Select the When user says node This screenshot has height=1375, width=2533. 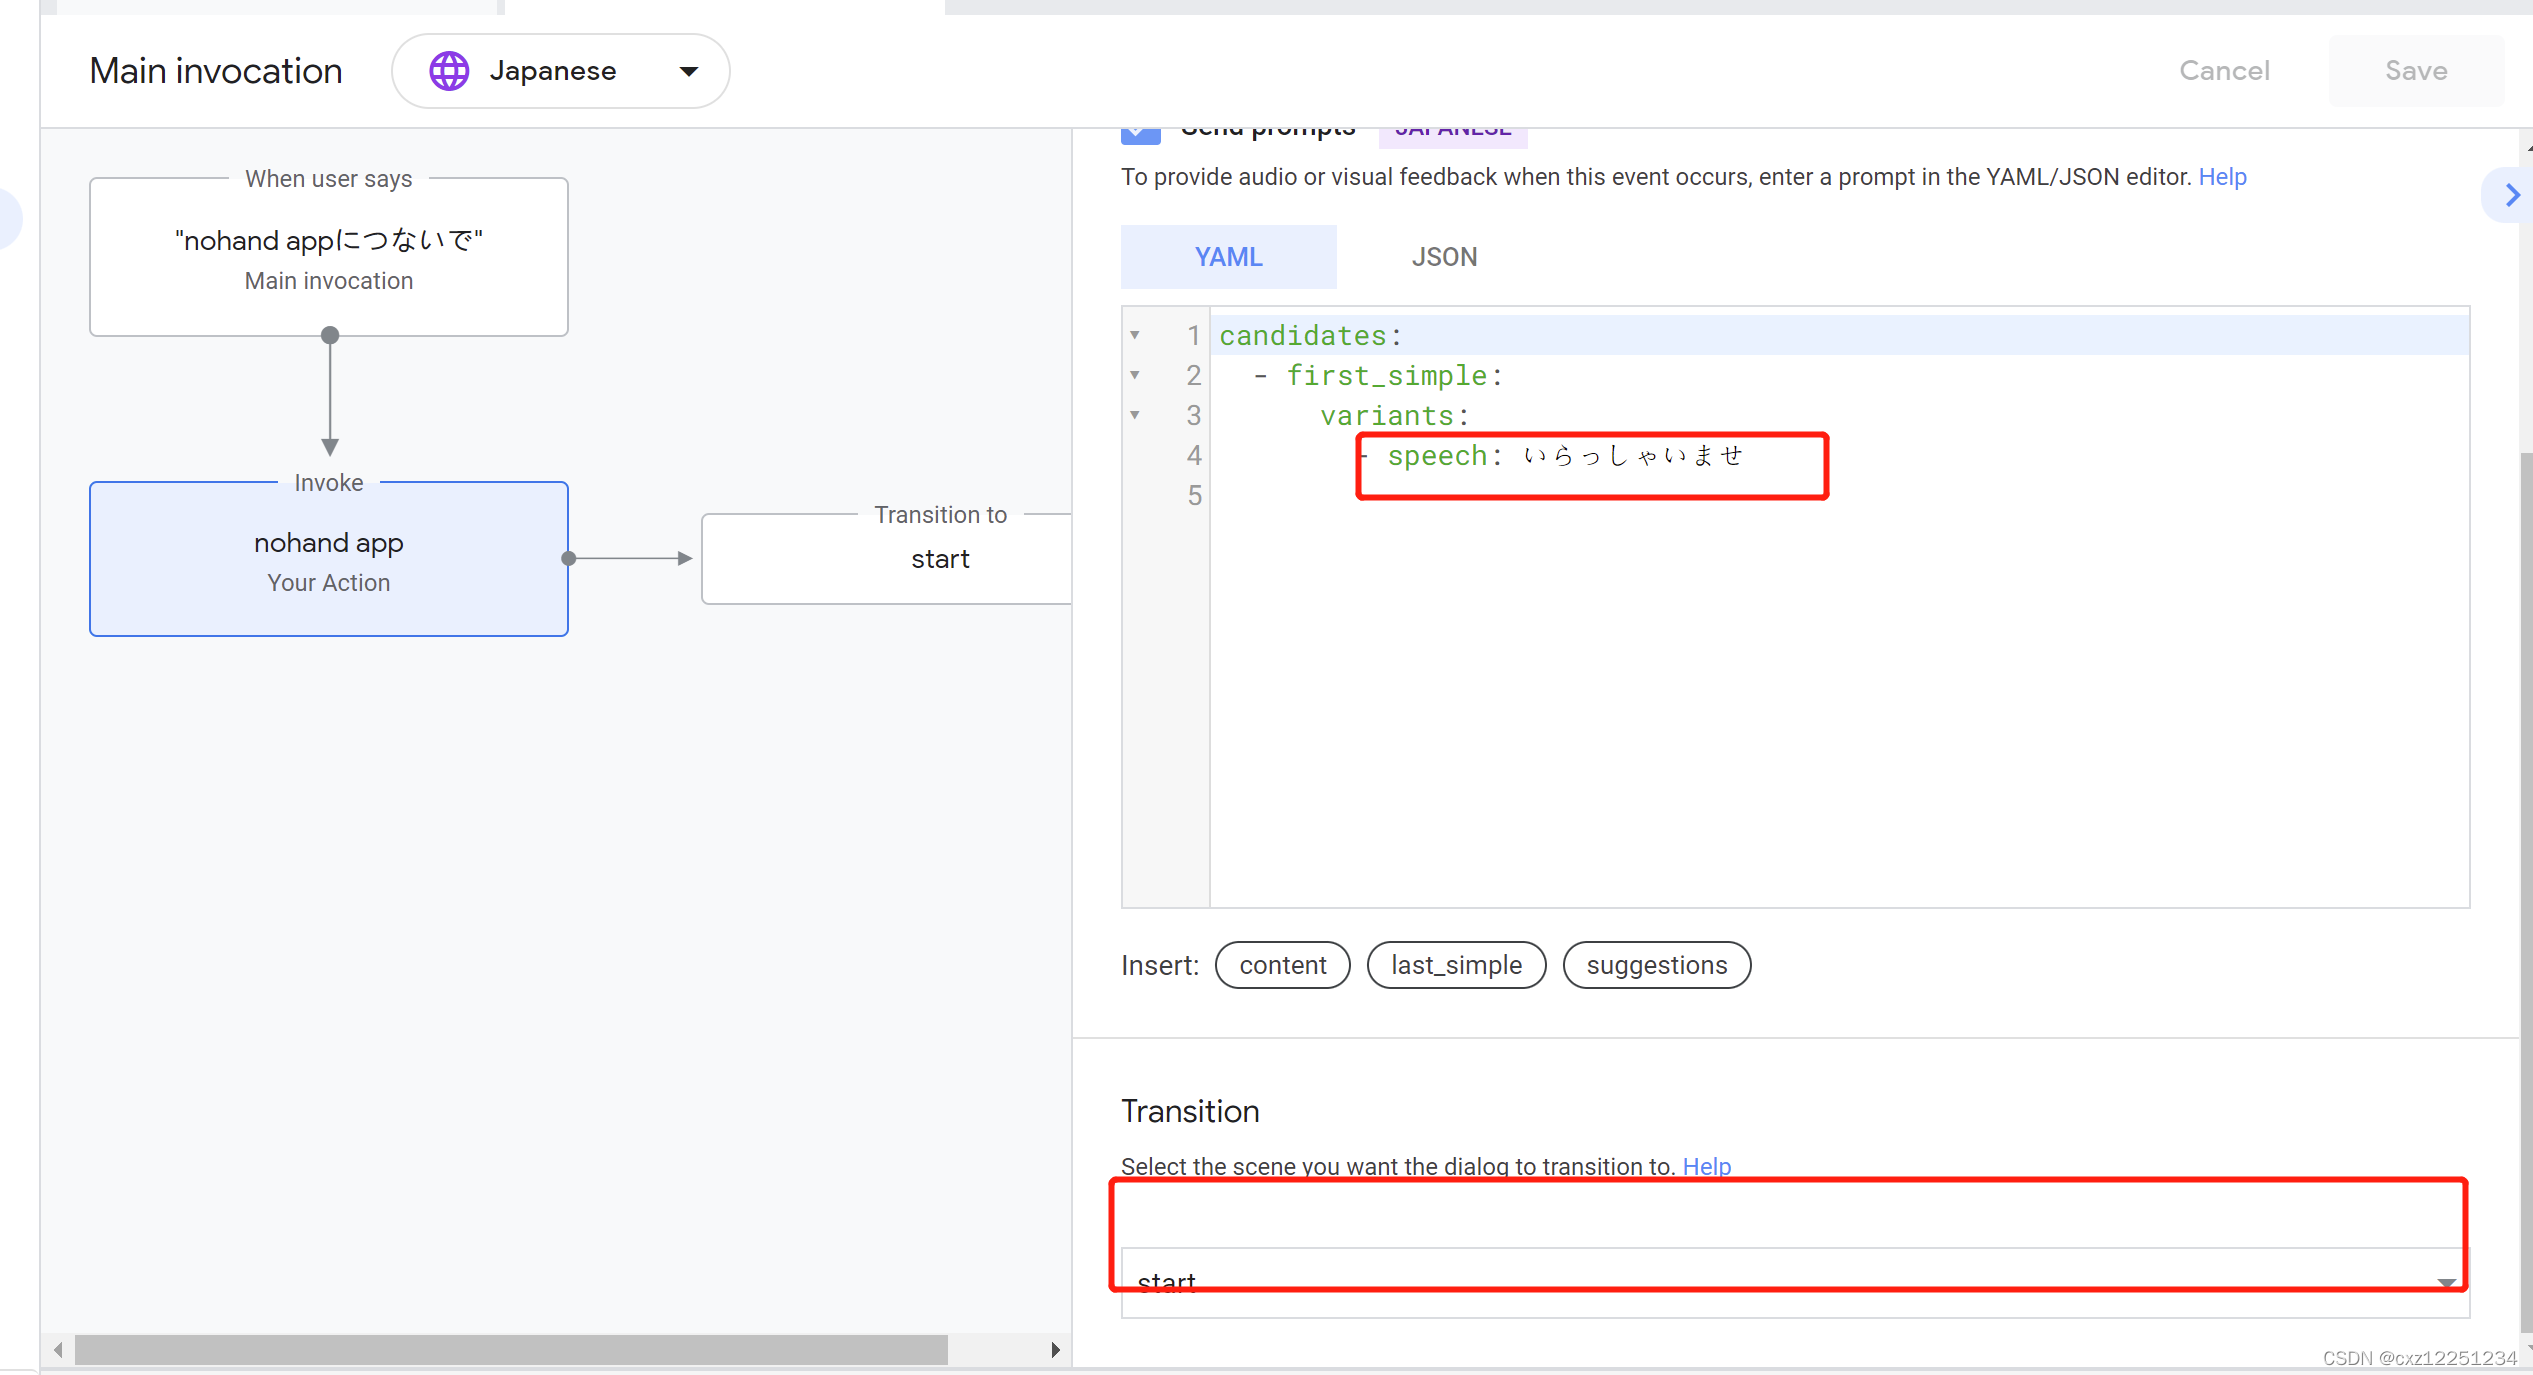coord(329,257)
